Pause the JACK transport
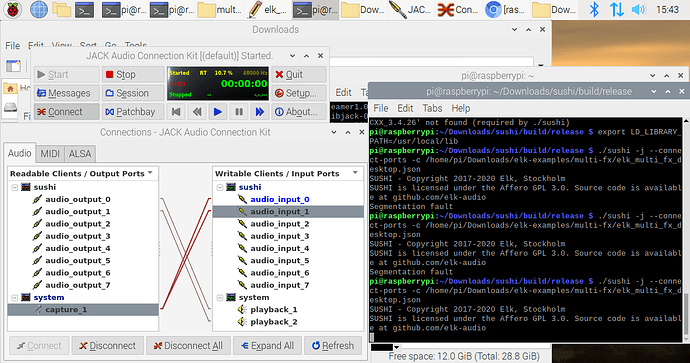 (239, 112)
